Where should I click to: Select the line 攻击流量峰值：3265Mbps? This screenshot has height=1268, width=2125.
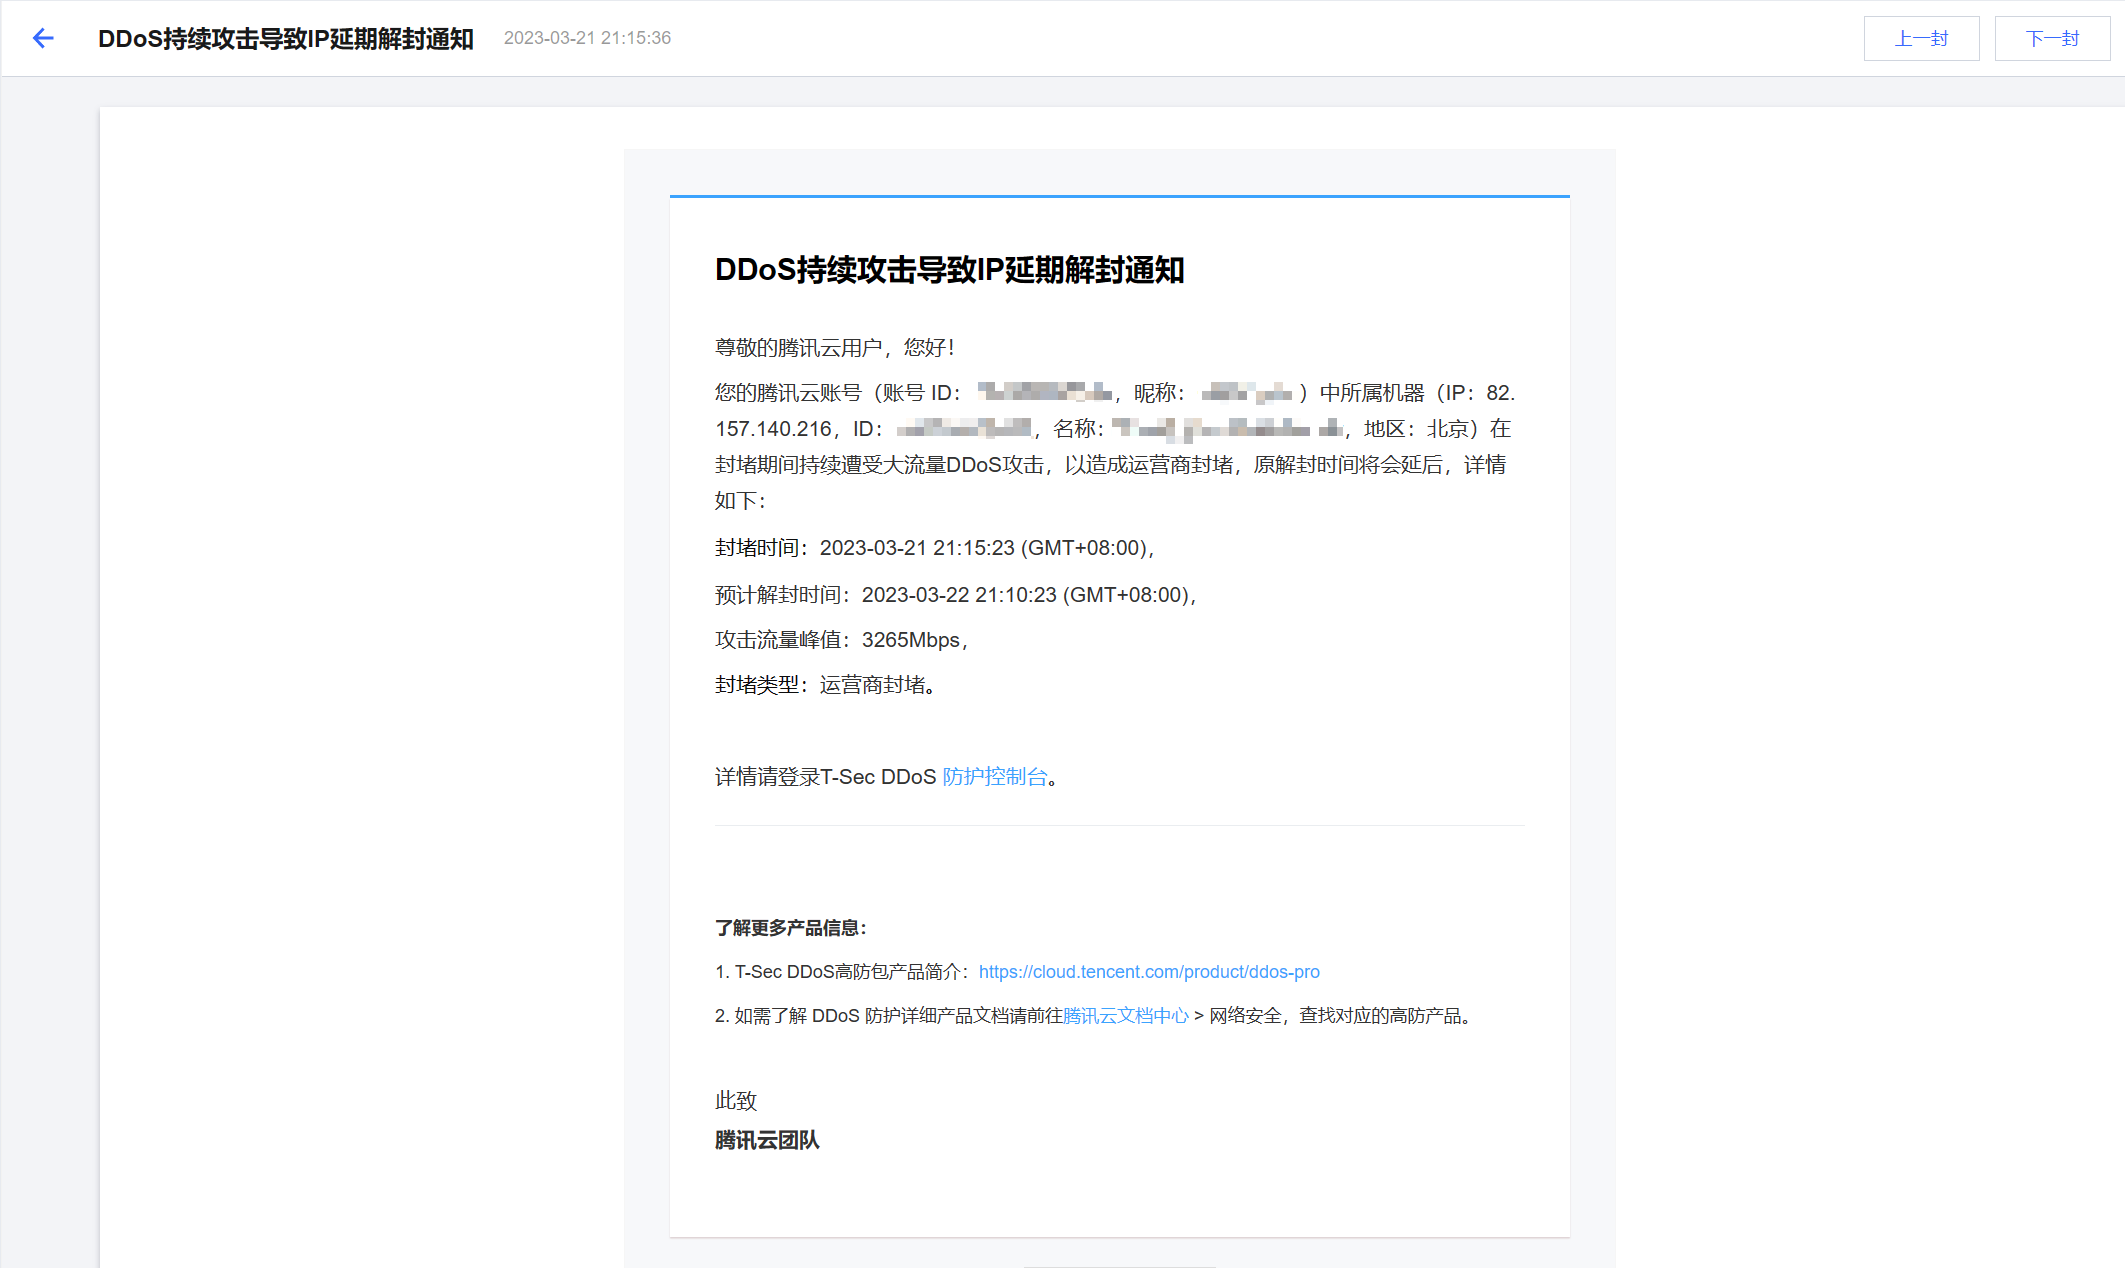[842, 640]
